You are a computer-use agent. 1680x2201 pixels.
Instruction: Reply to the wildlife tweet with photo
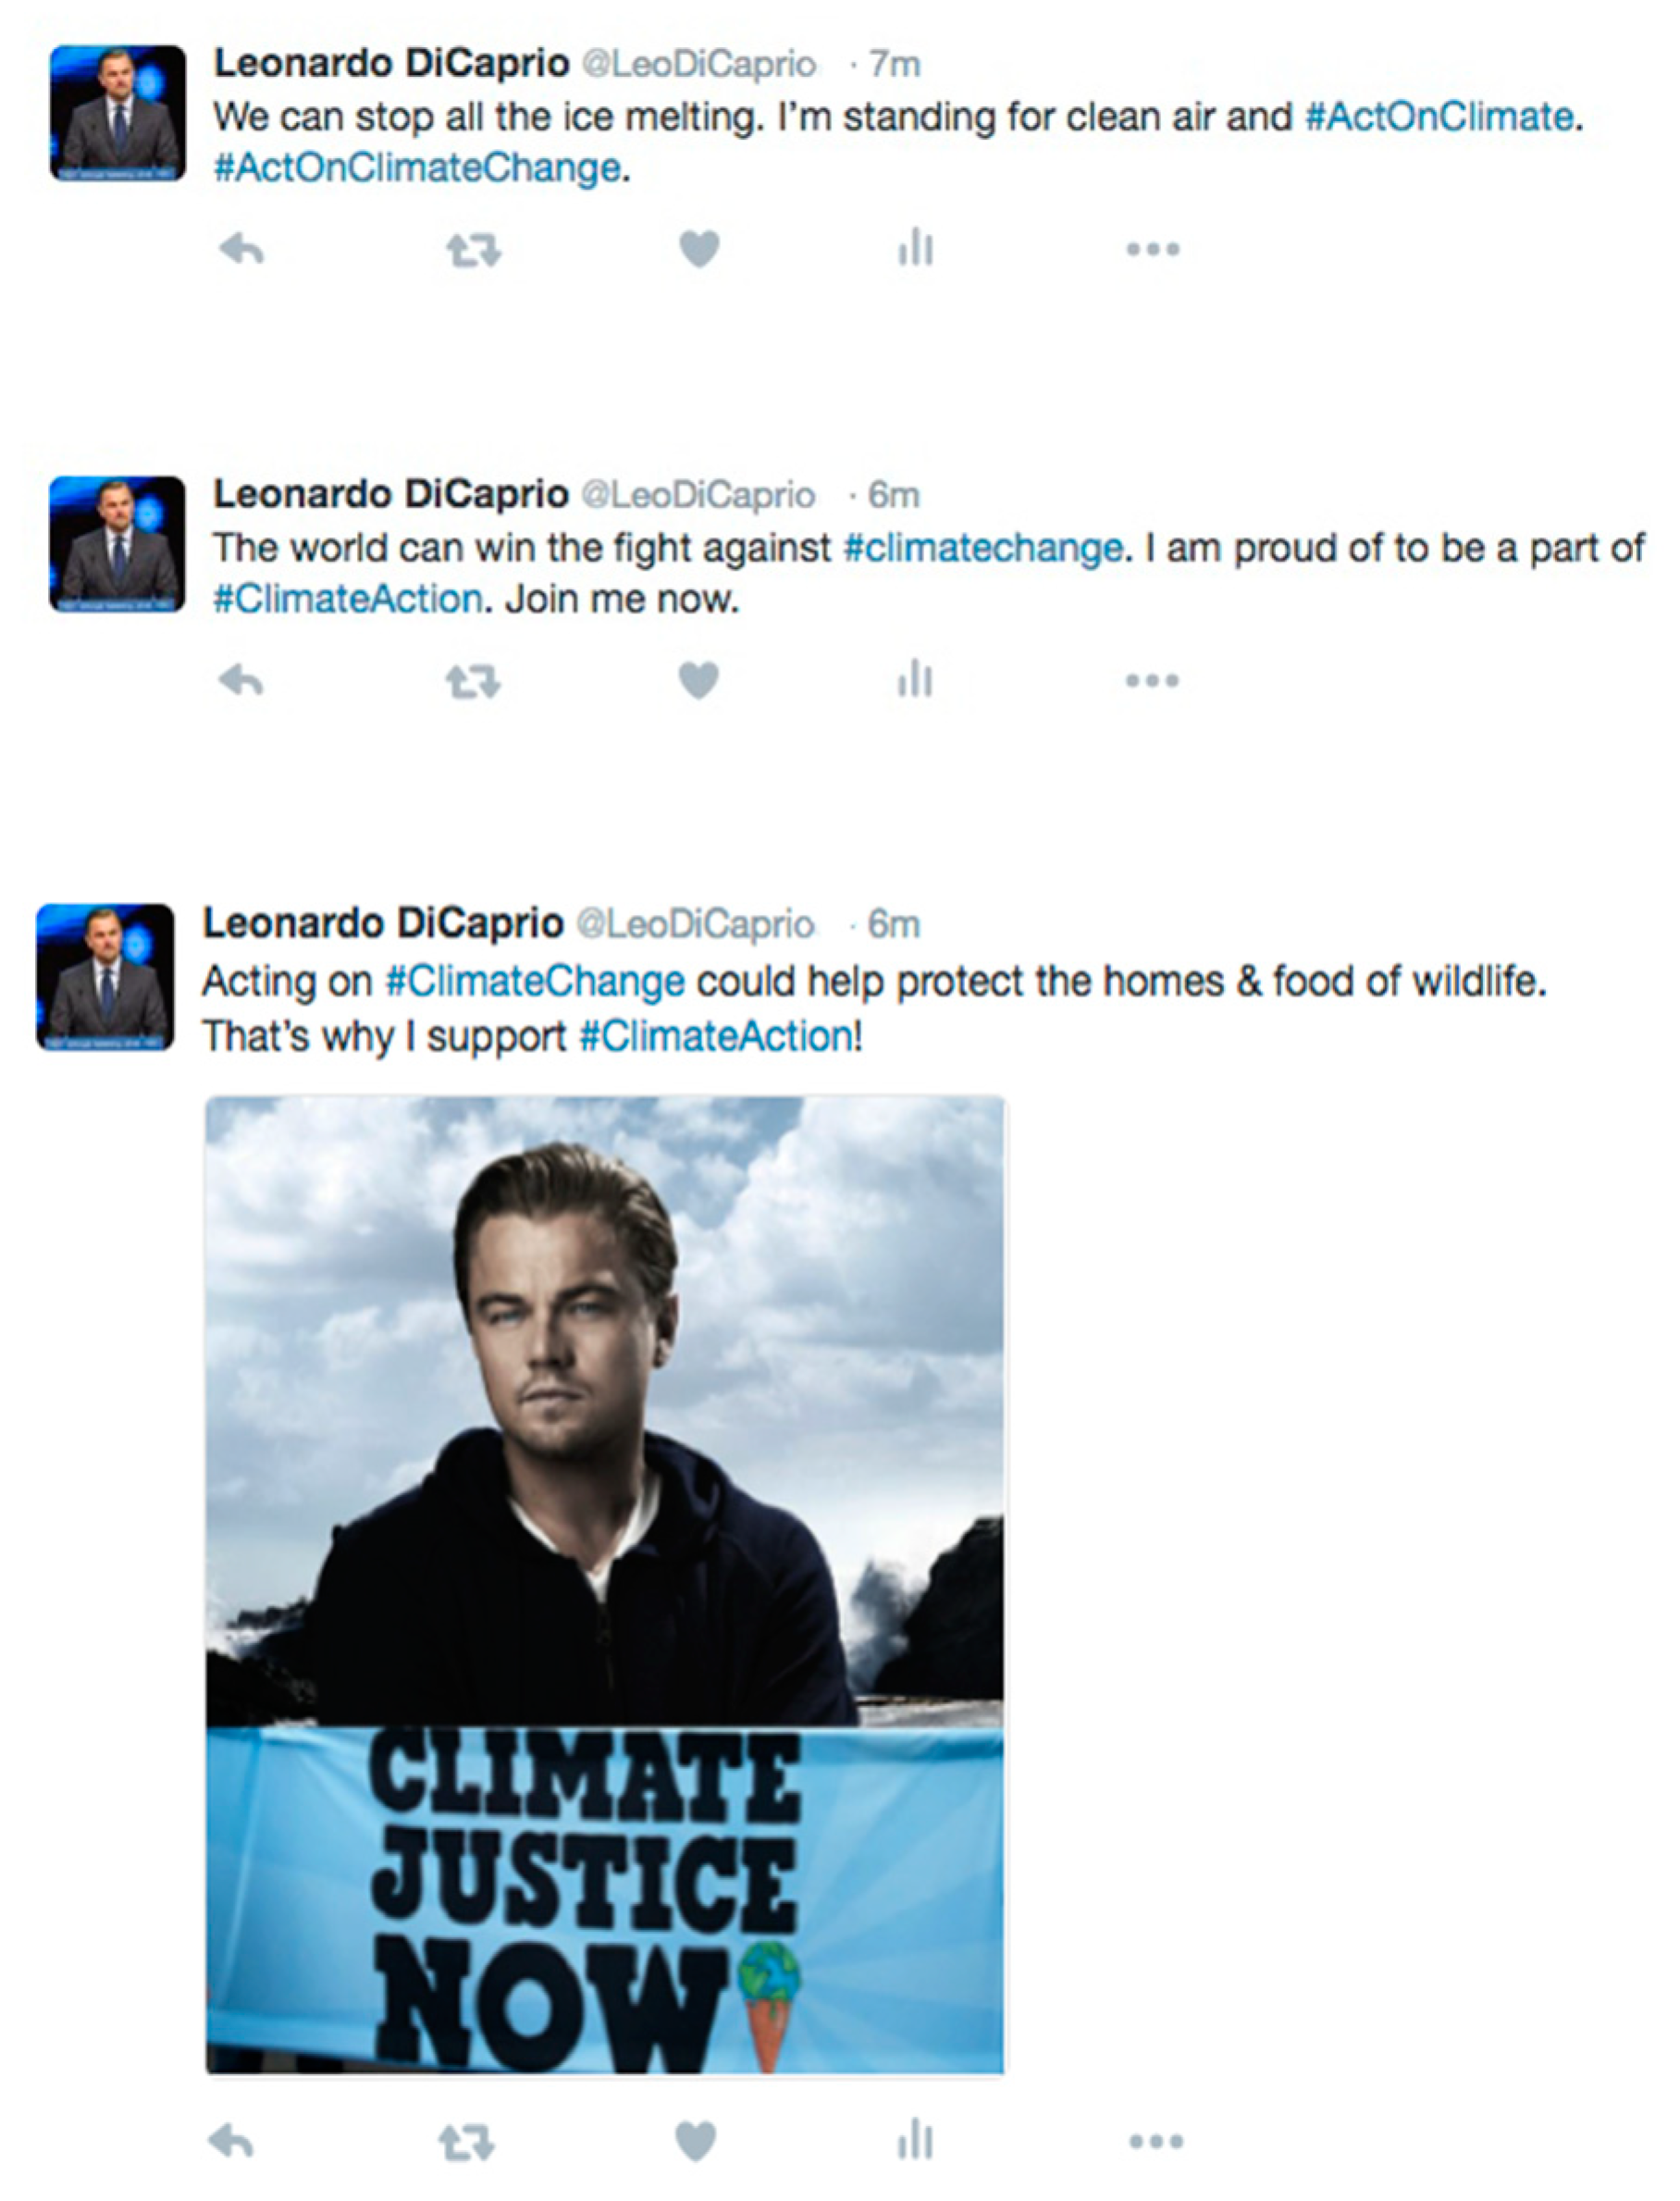231,2142
